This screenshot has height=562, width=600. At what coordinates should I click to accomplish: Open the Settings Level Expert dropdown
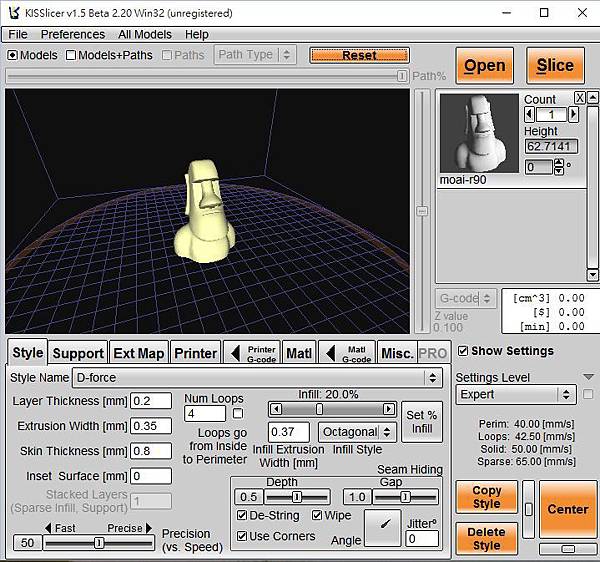click(x=516, y=394)
